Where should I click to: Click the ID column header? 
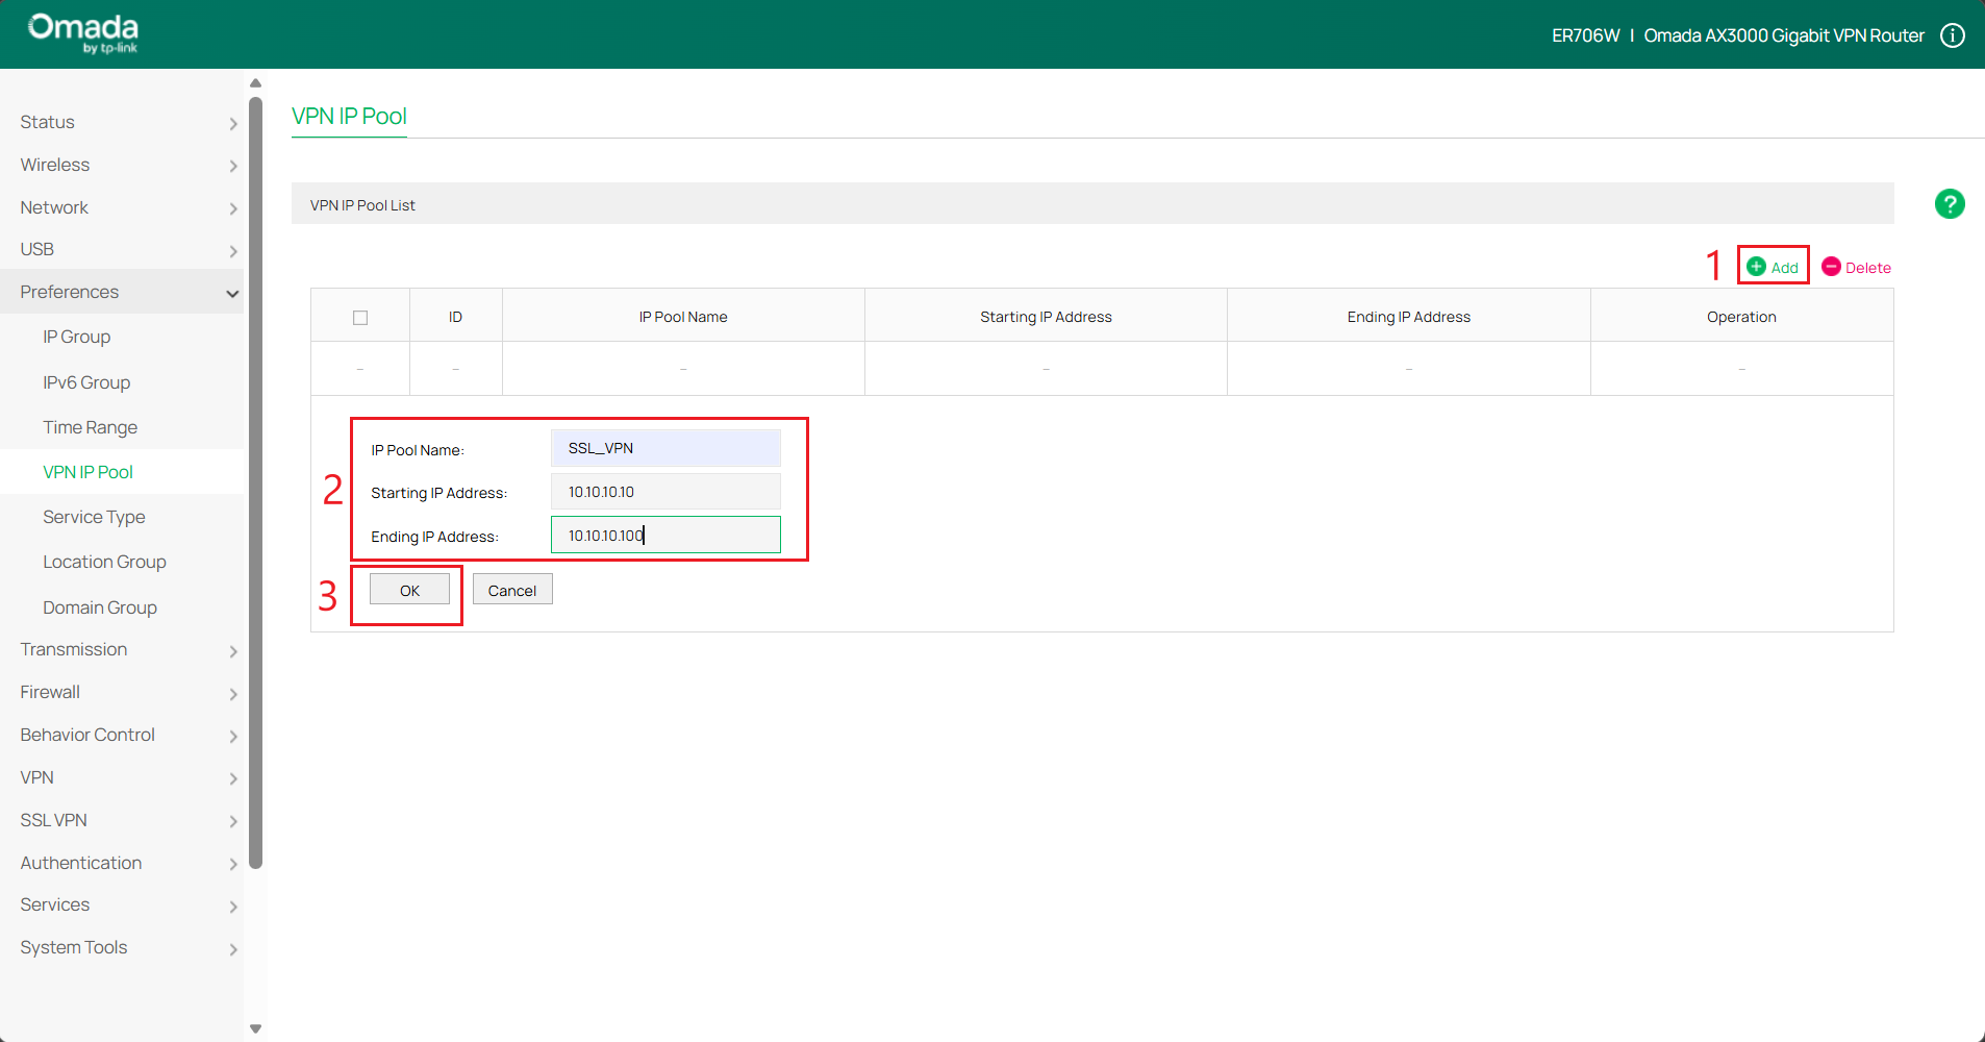[455, 317]
